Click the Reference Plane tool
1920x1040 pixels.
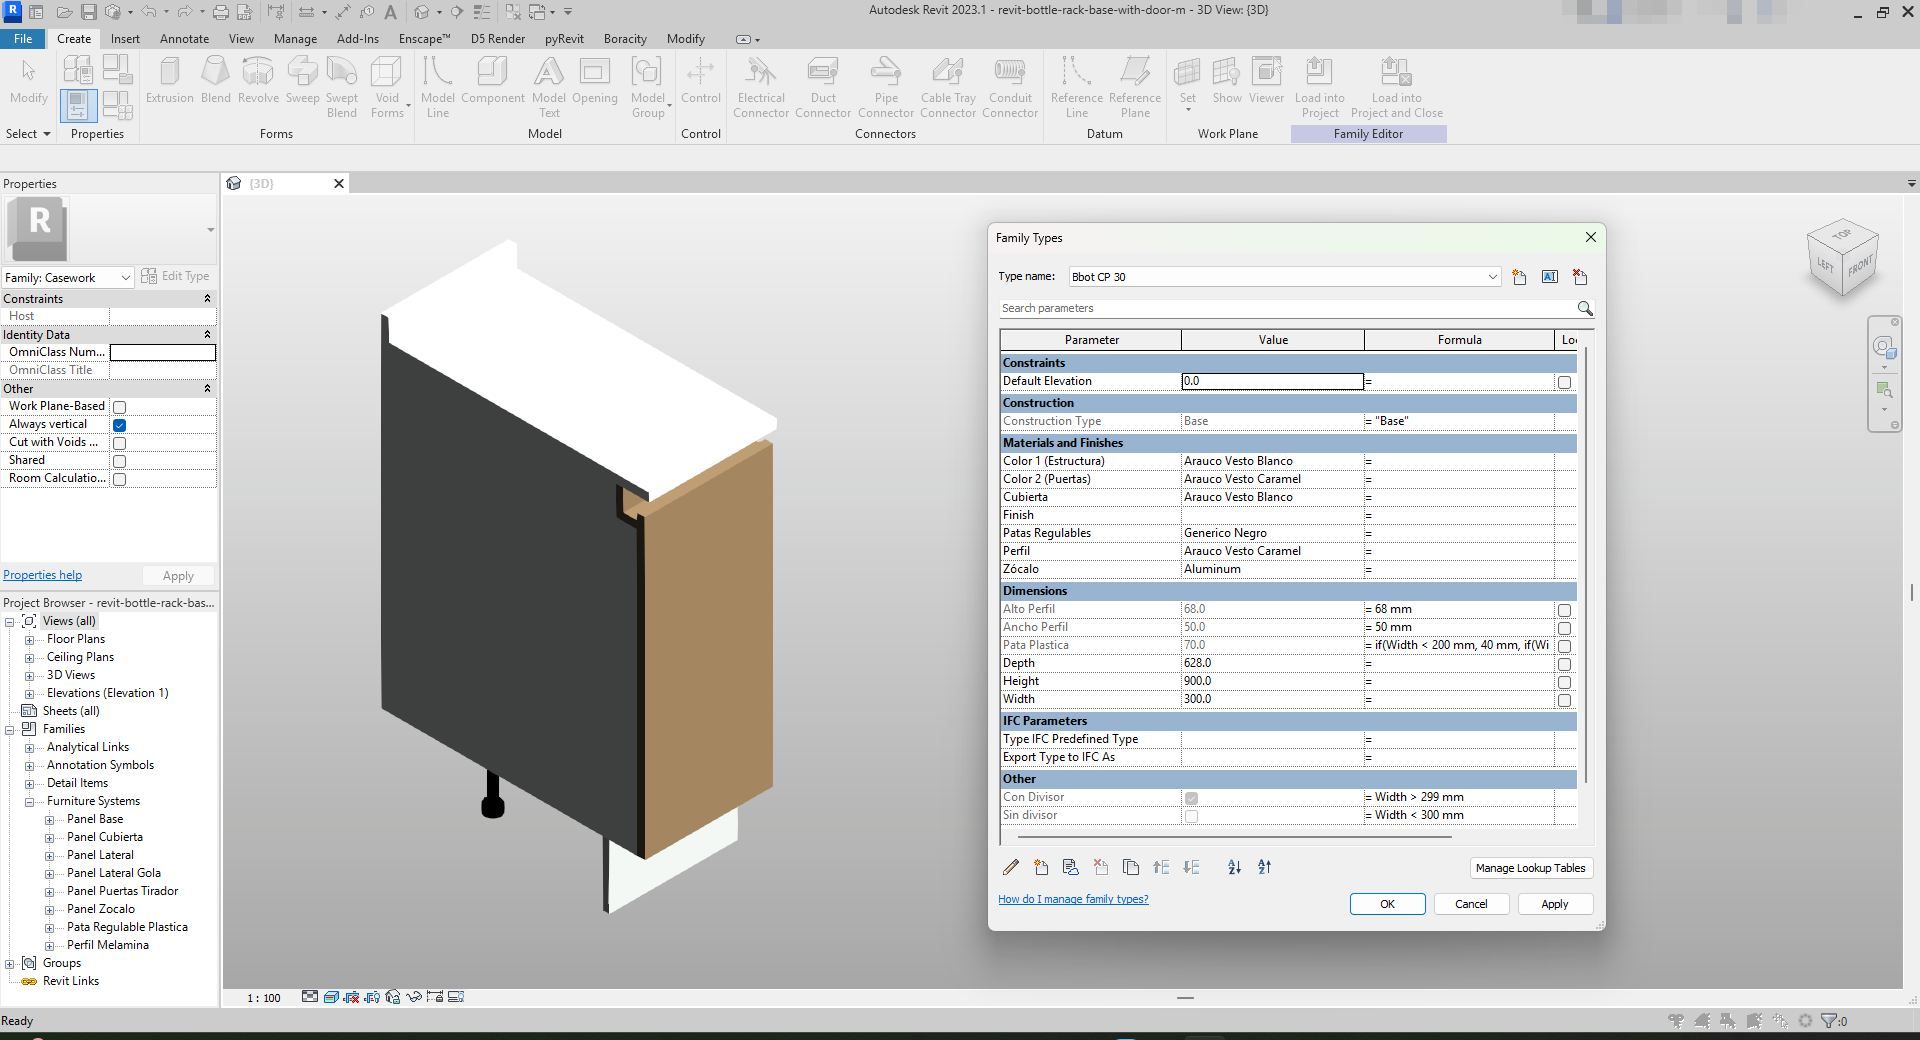(x=1135, y=87)
